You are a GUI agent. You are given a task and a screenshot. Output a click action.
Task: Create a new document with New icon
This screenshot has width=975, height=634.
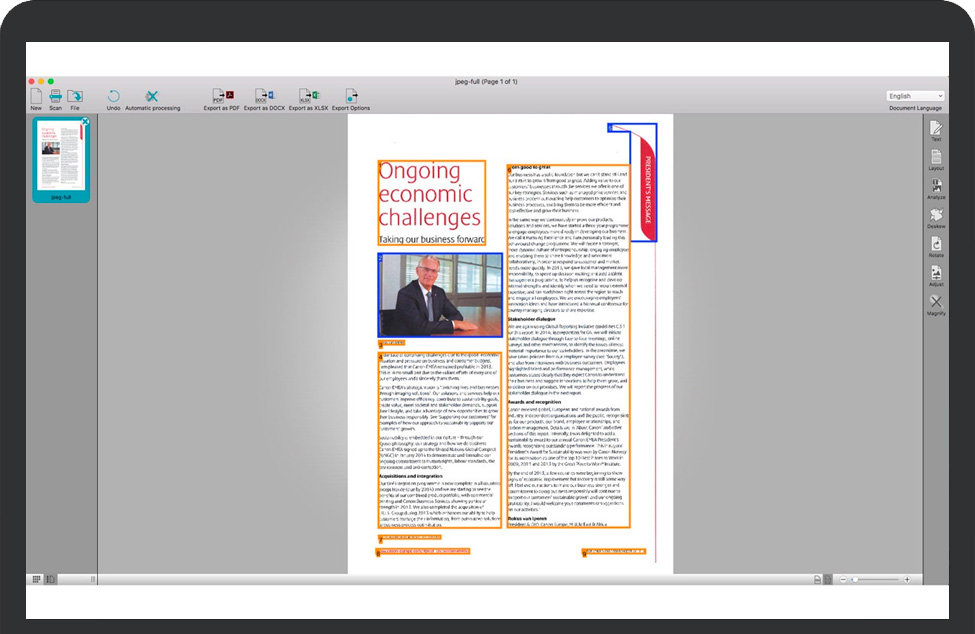click(36, 96)
